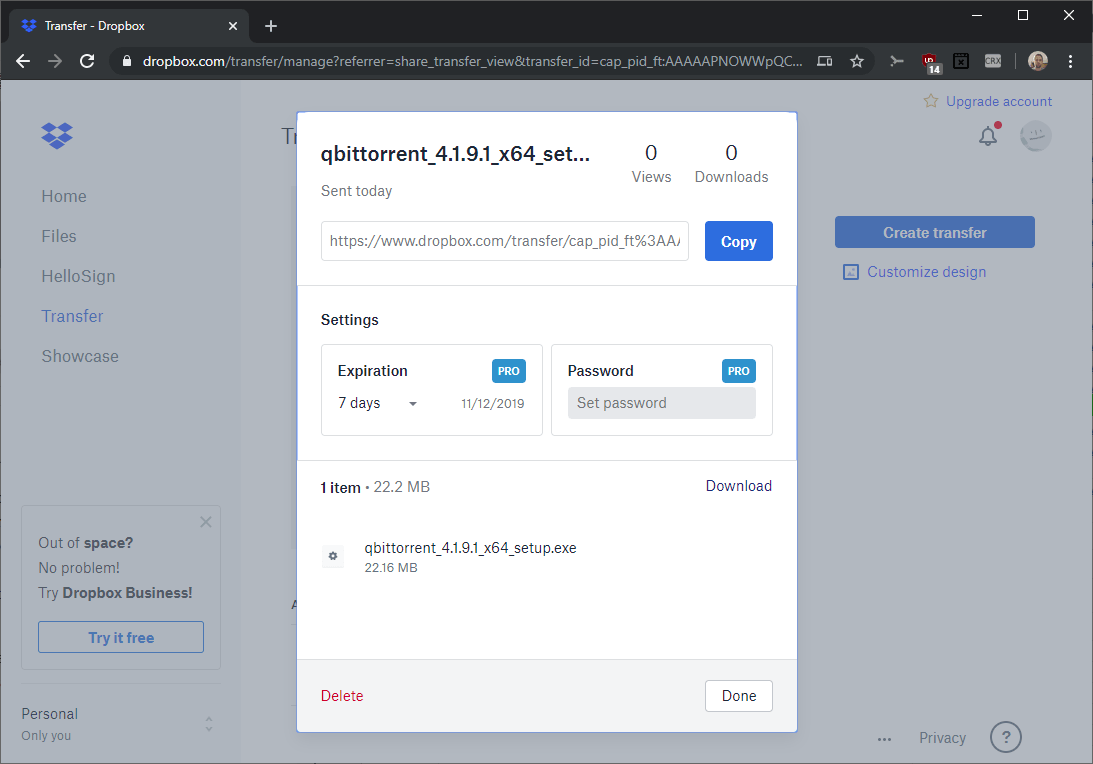This screenshot has height=764, width=1093.
Task: Open Customize design link
Action: point(926,272)
